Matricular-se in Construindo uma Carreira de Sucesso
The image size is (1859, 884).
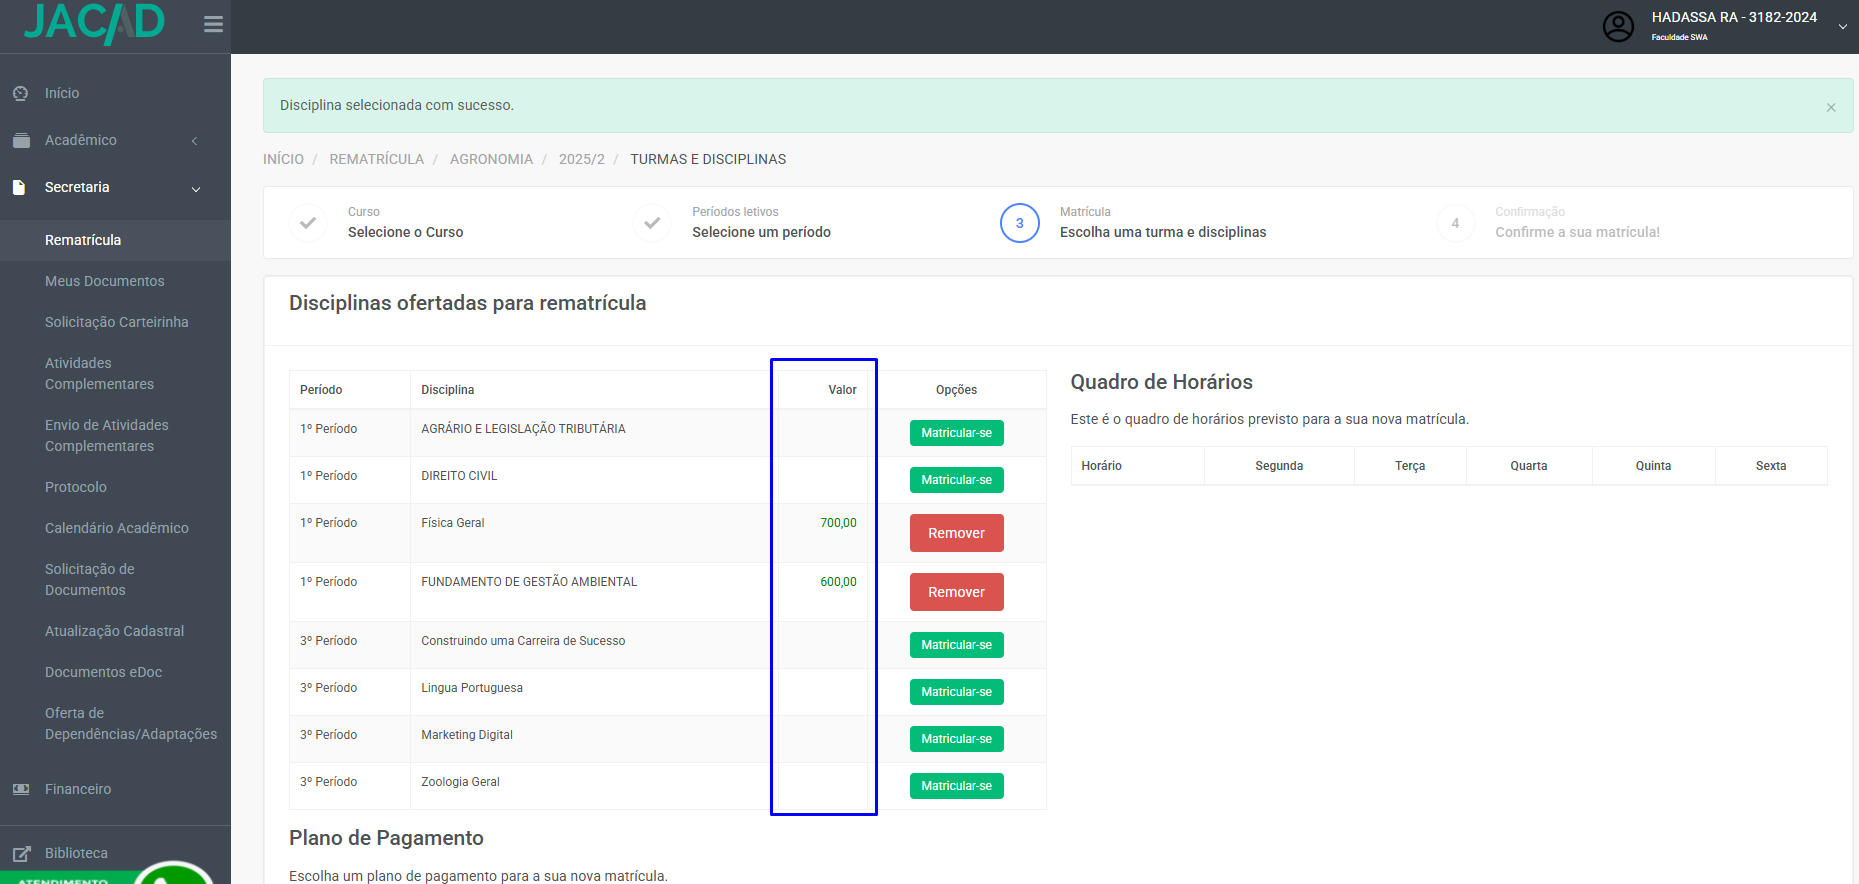point(957,645)
